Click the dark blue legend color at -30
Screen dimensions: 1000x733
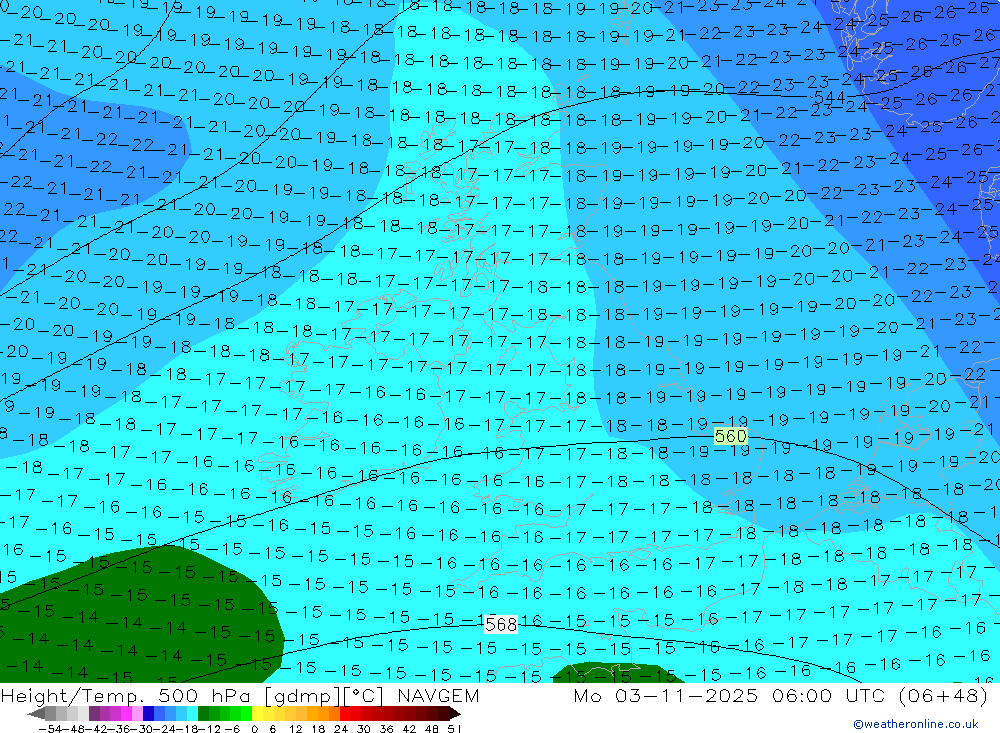click(x=148, y=713)
